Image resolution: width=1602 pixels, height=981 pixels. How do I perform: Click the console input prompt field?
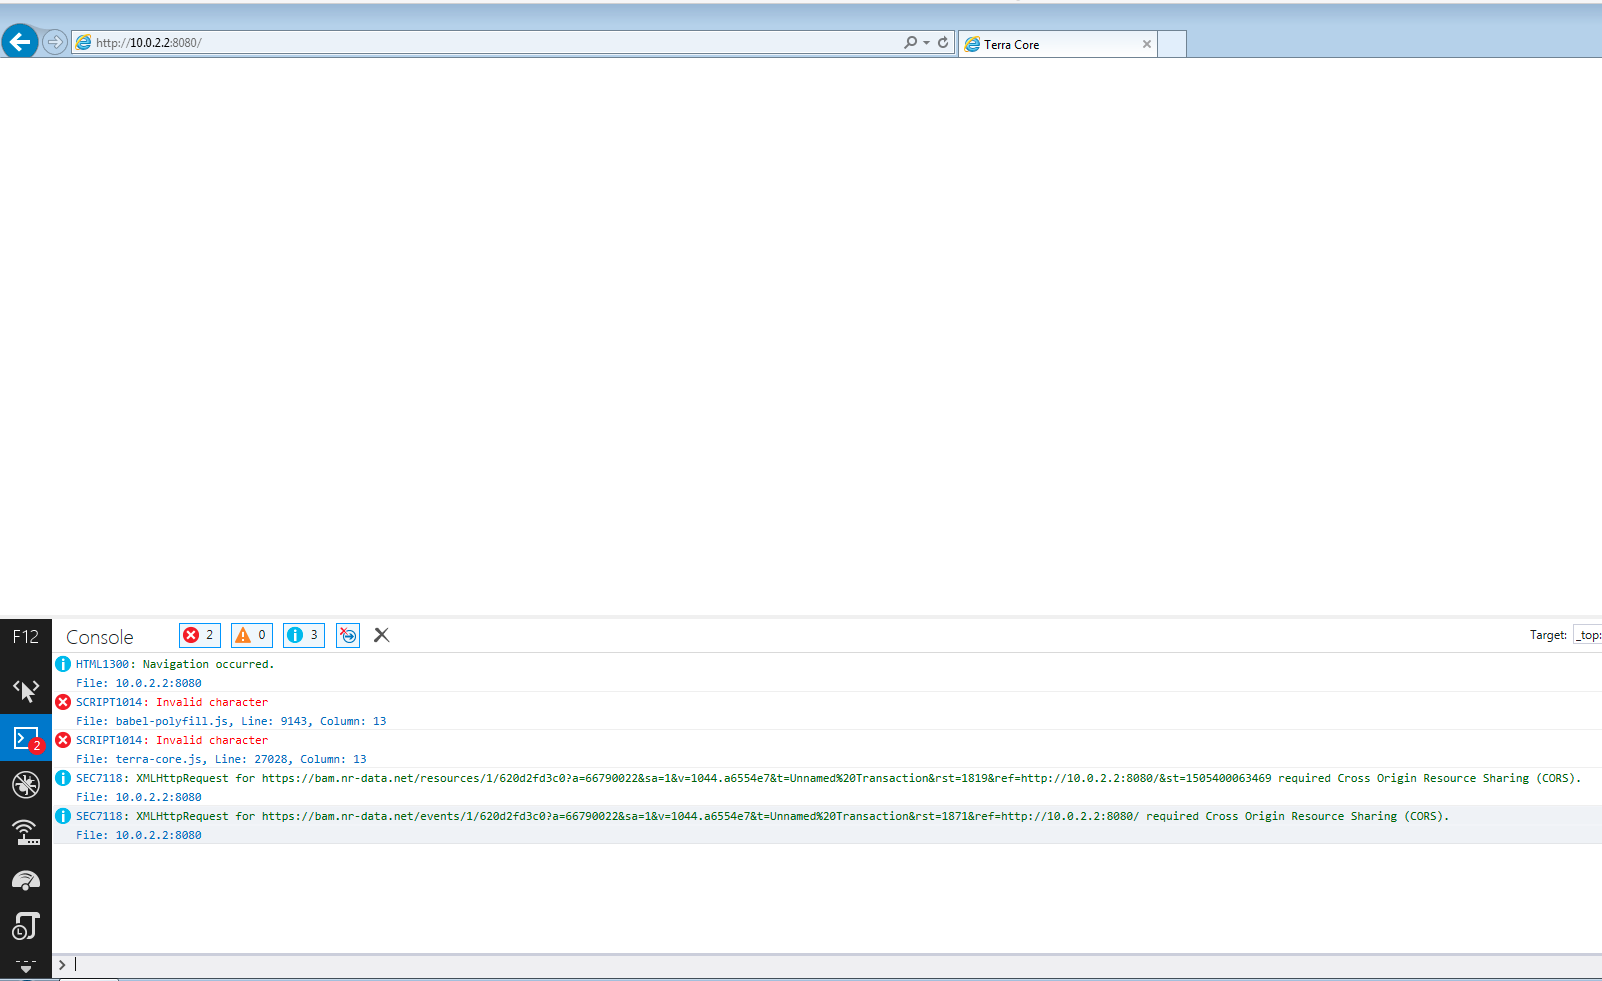pyautogui.click(x=300, y=964)
